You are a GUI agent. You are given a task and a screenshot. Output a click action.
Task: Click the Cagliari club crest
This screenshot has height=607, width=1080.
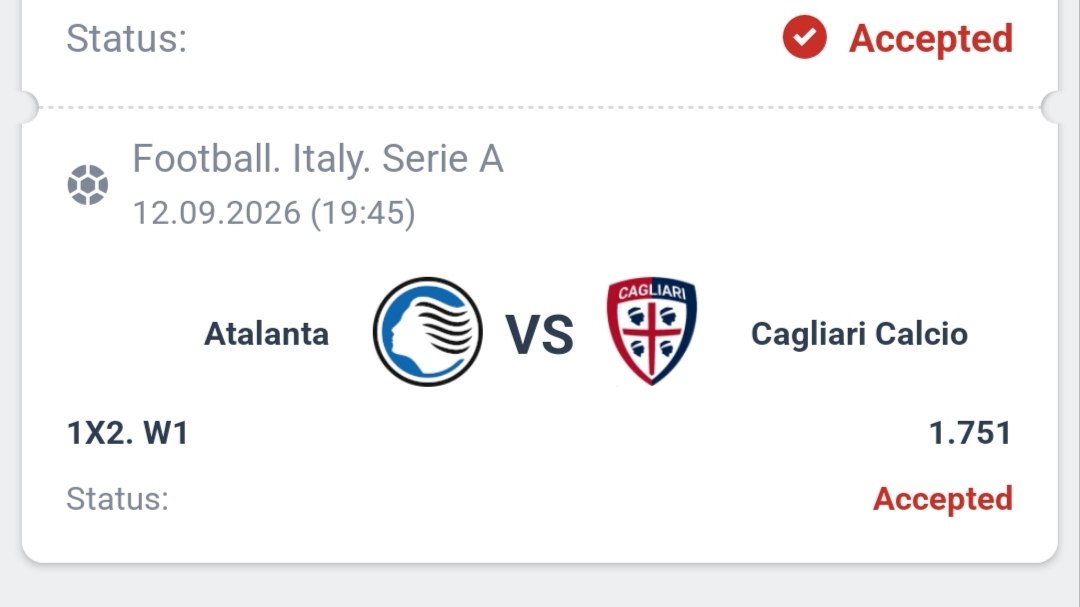(x=652, y=331)
